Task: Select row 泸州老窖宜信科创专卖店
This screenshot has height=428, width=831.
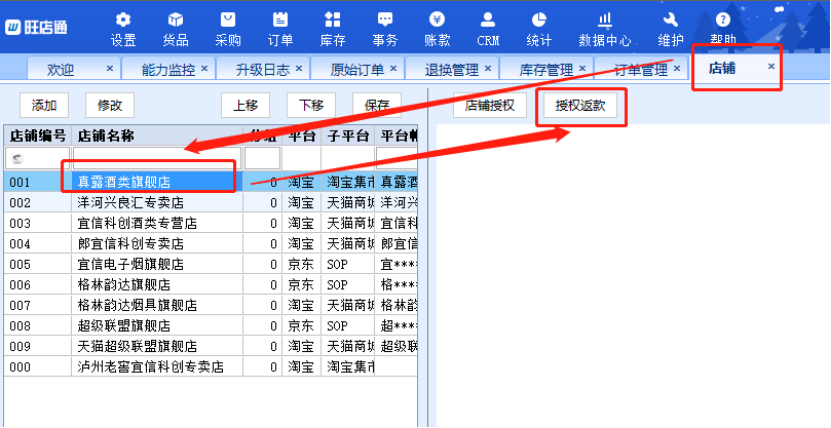Action: pyautogui.click(x=210, y=367)
